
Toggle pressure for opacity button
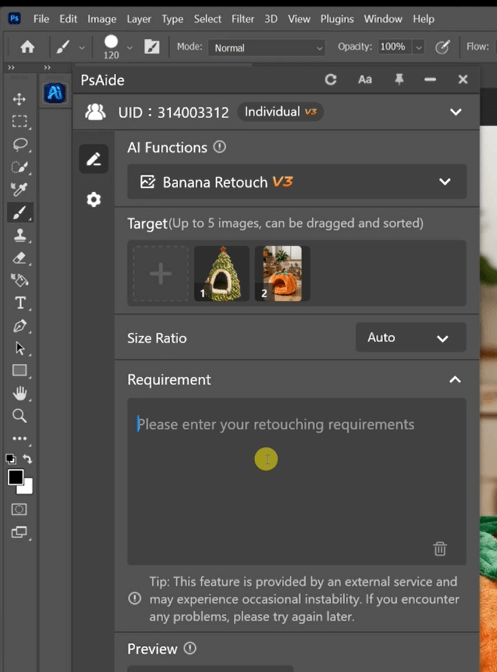(442, 47)
